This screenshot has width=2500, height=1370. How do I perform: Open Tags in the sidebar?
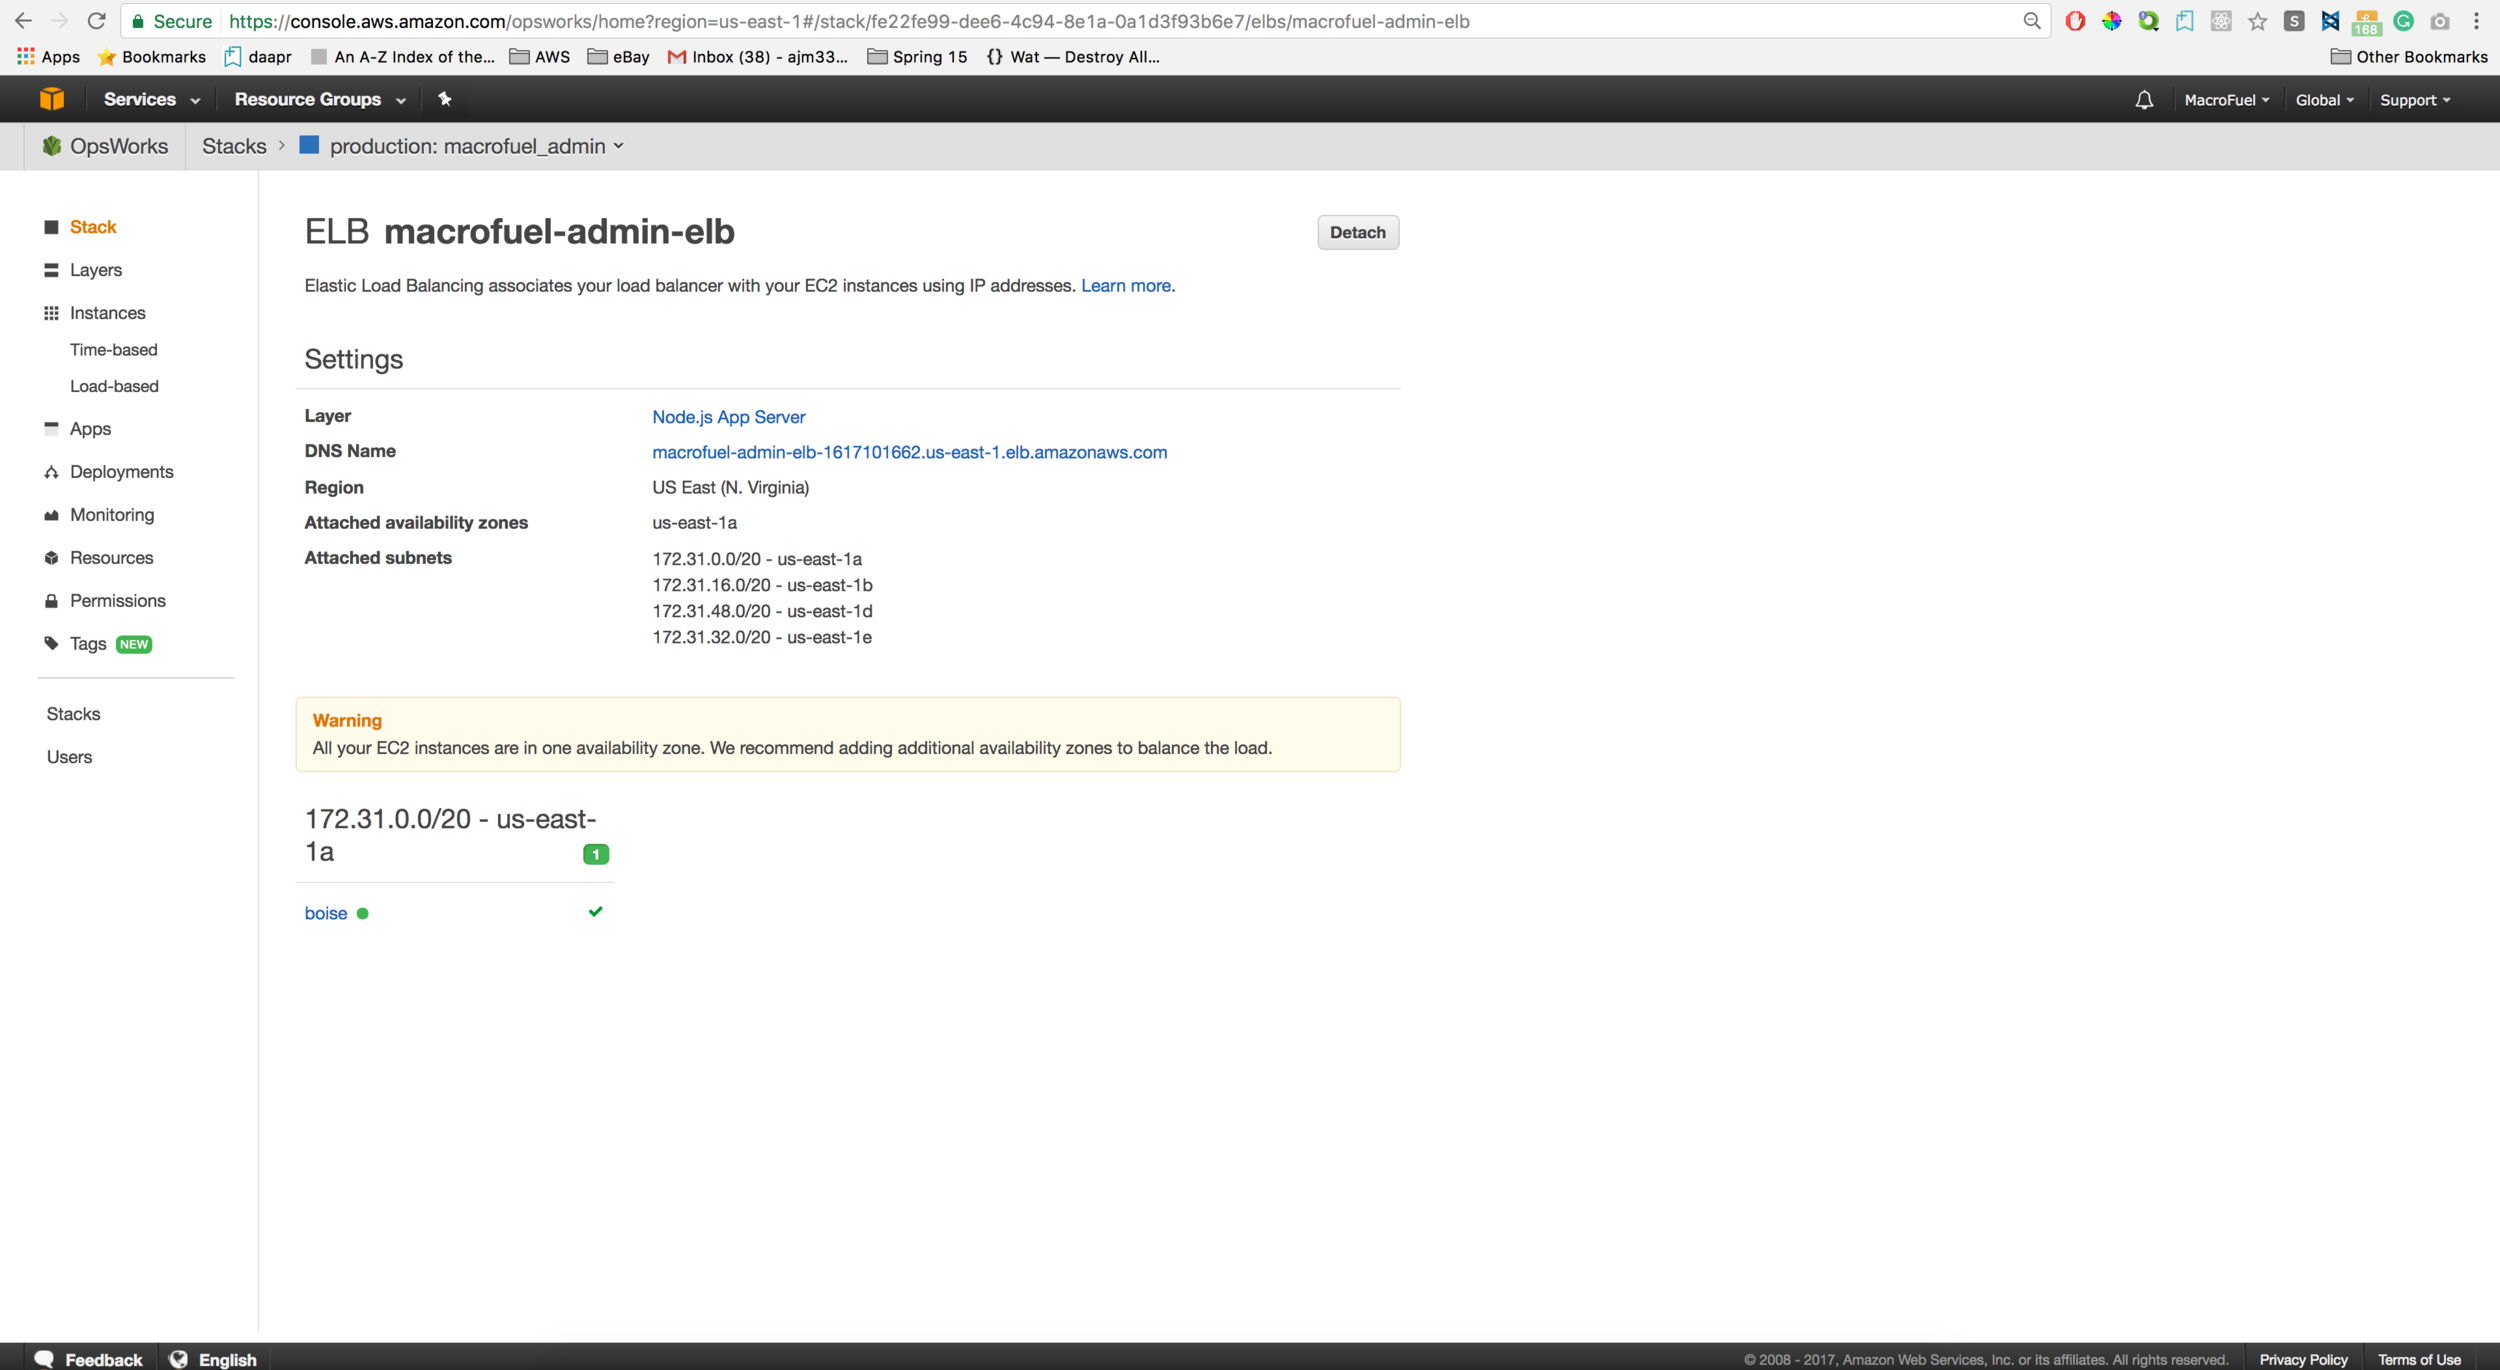point(88,644)
